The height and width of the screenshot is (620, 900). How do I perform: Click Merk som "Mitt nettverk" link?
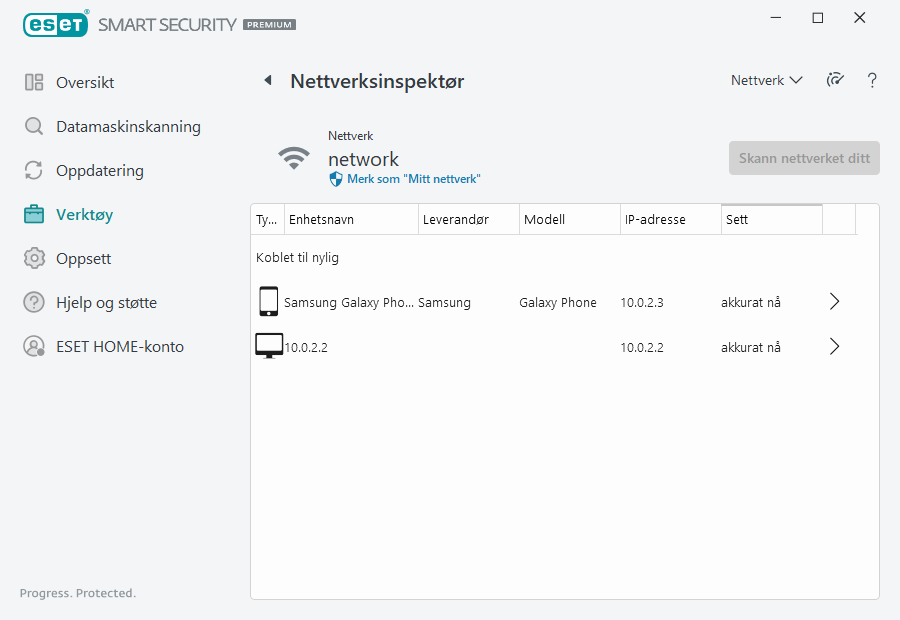click(413, 179)
